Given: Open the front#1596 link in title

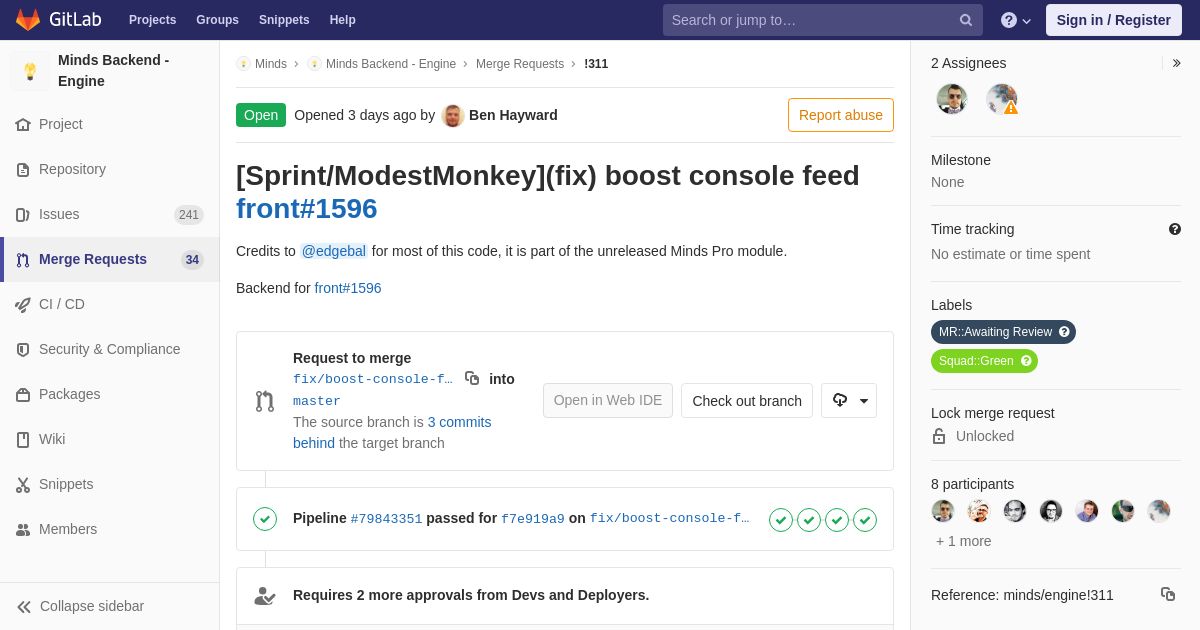Looking at the screenshot, I should (307, 208).
